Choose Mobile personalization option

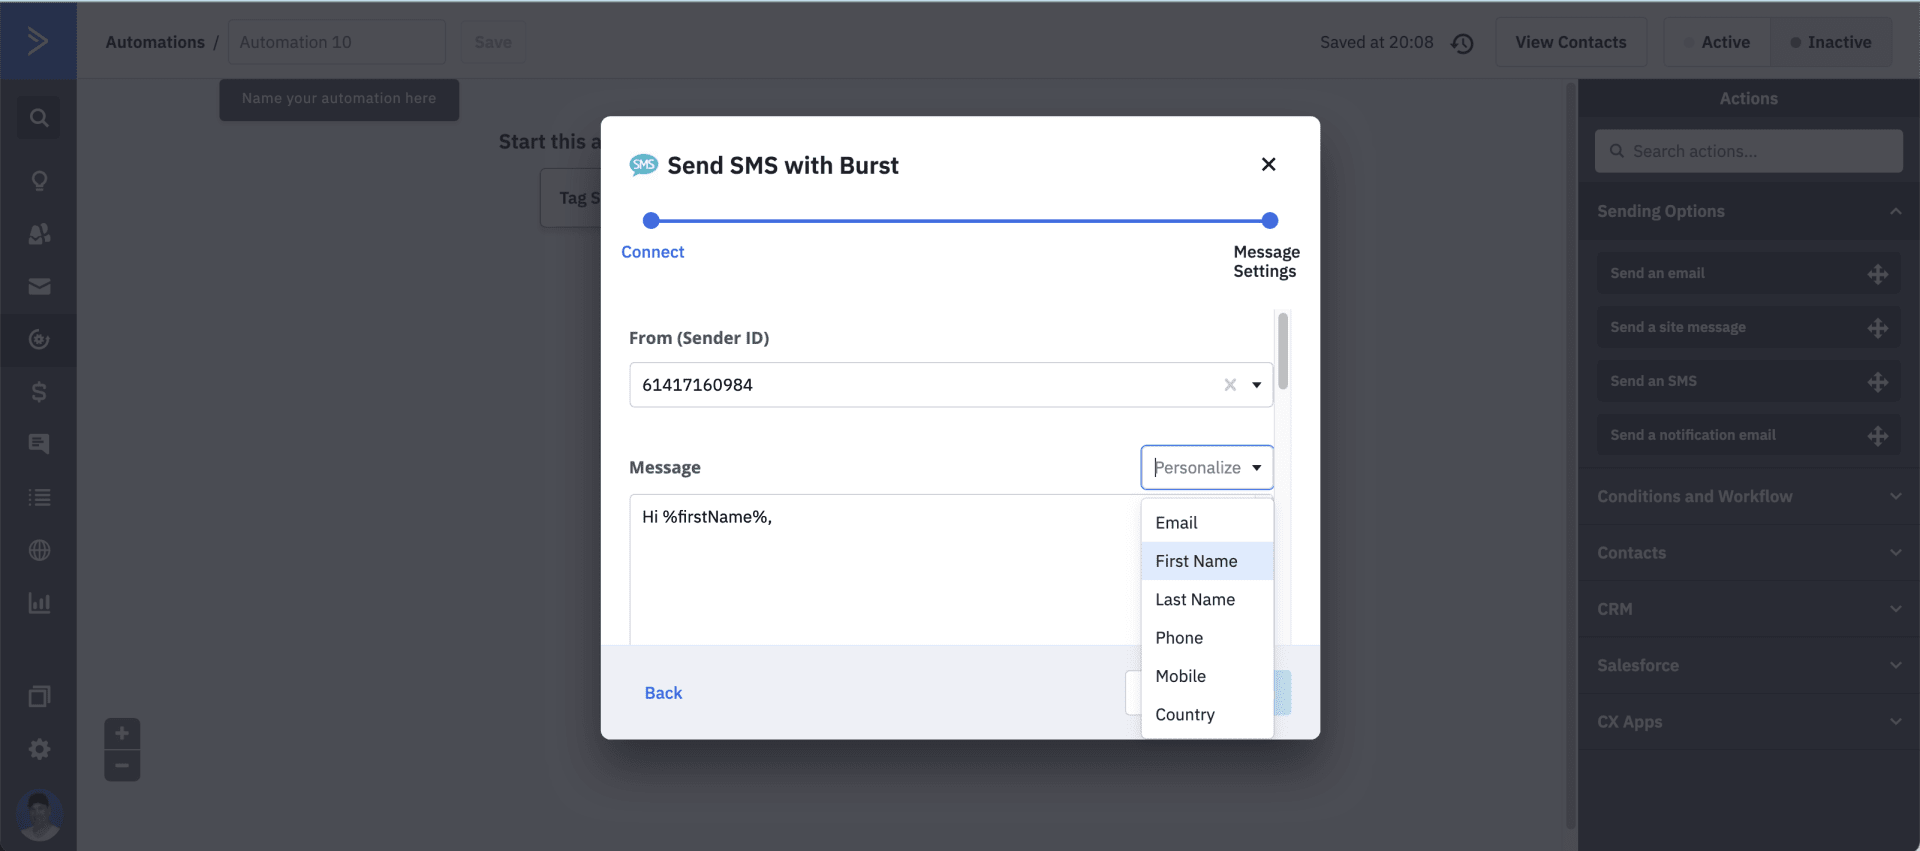(1207, 676)
